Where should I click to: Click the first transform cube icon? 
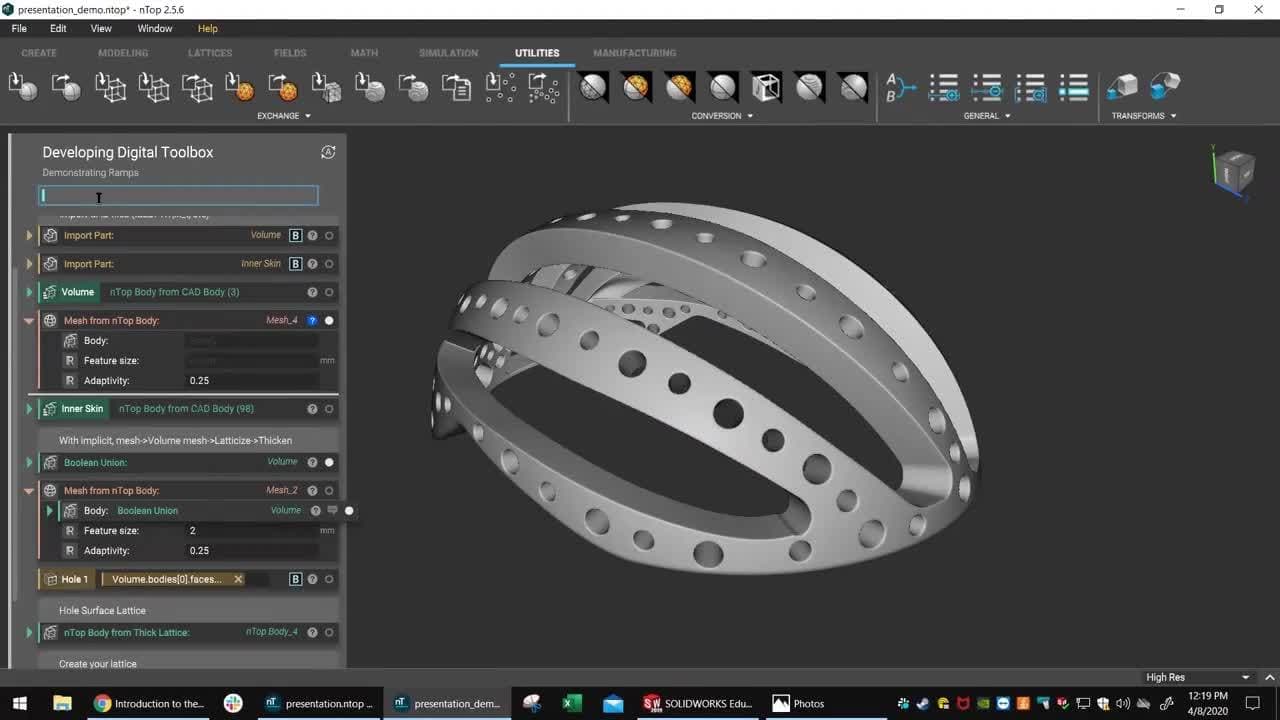1122,87
